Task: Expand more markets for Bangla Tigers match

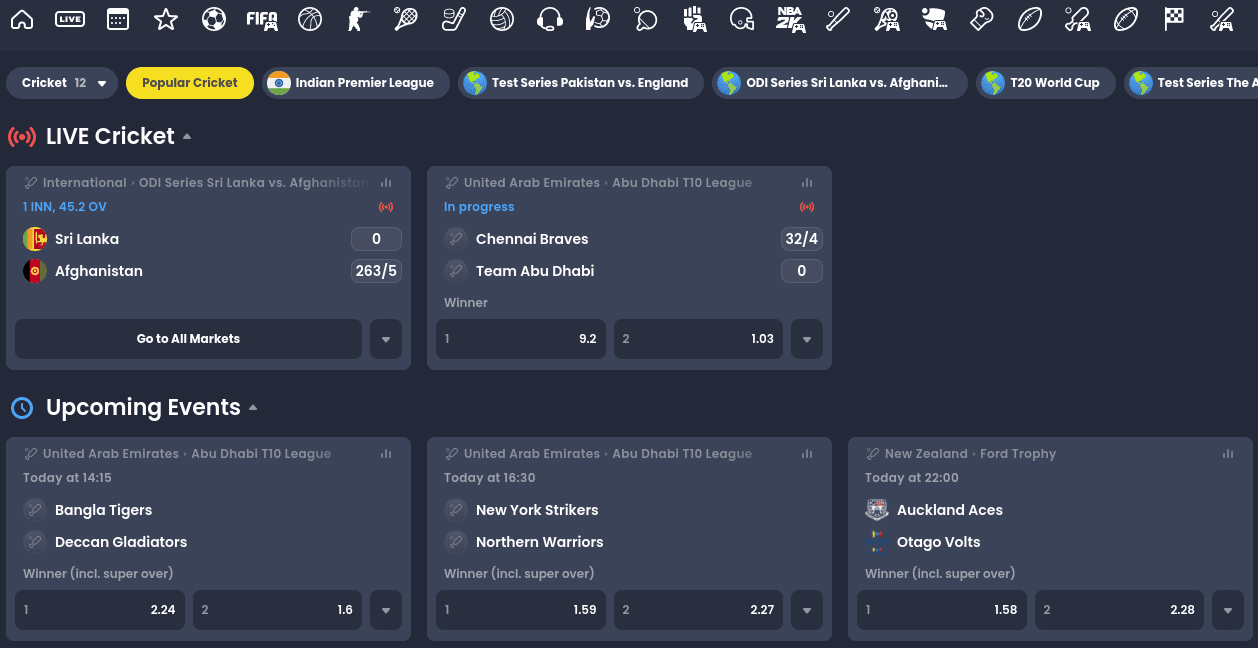Action: pos(386,610)
